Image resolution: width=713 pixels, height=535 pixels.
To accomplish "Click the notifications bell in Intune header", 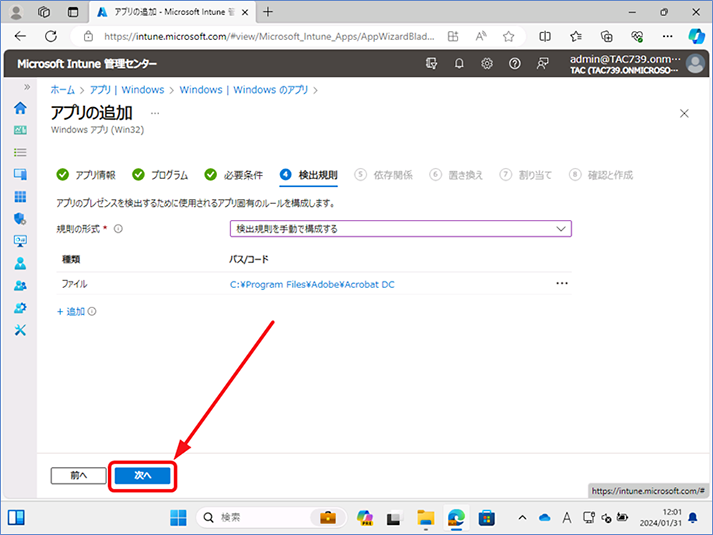I will point(459,64).
